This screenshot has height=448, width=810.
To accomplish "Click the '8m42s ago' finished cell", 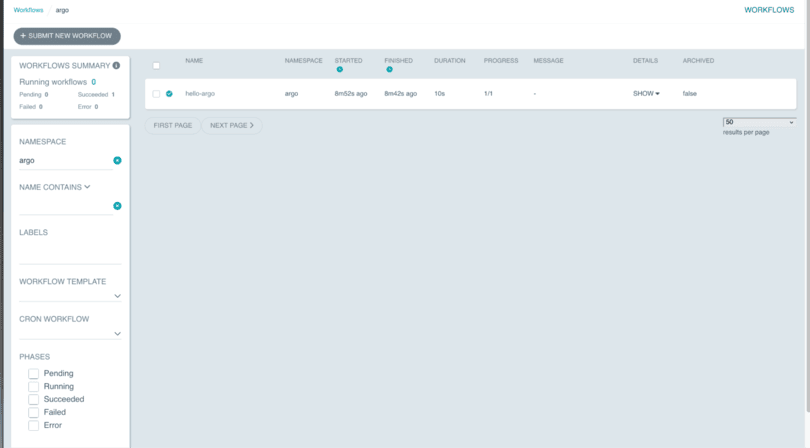I will click(x=400, y=94).
